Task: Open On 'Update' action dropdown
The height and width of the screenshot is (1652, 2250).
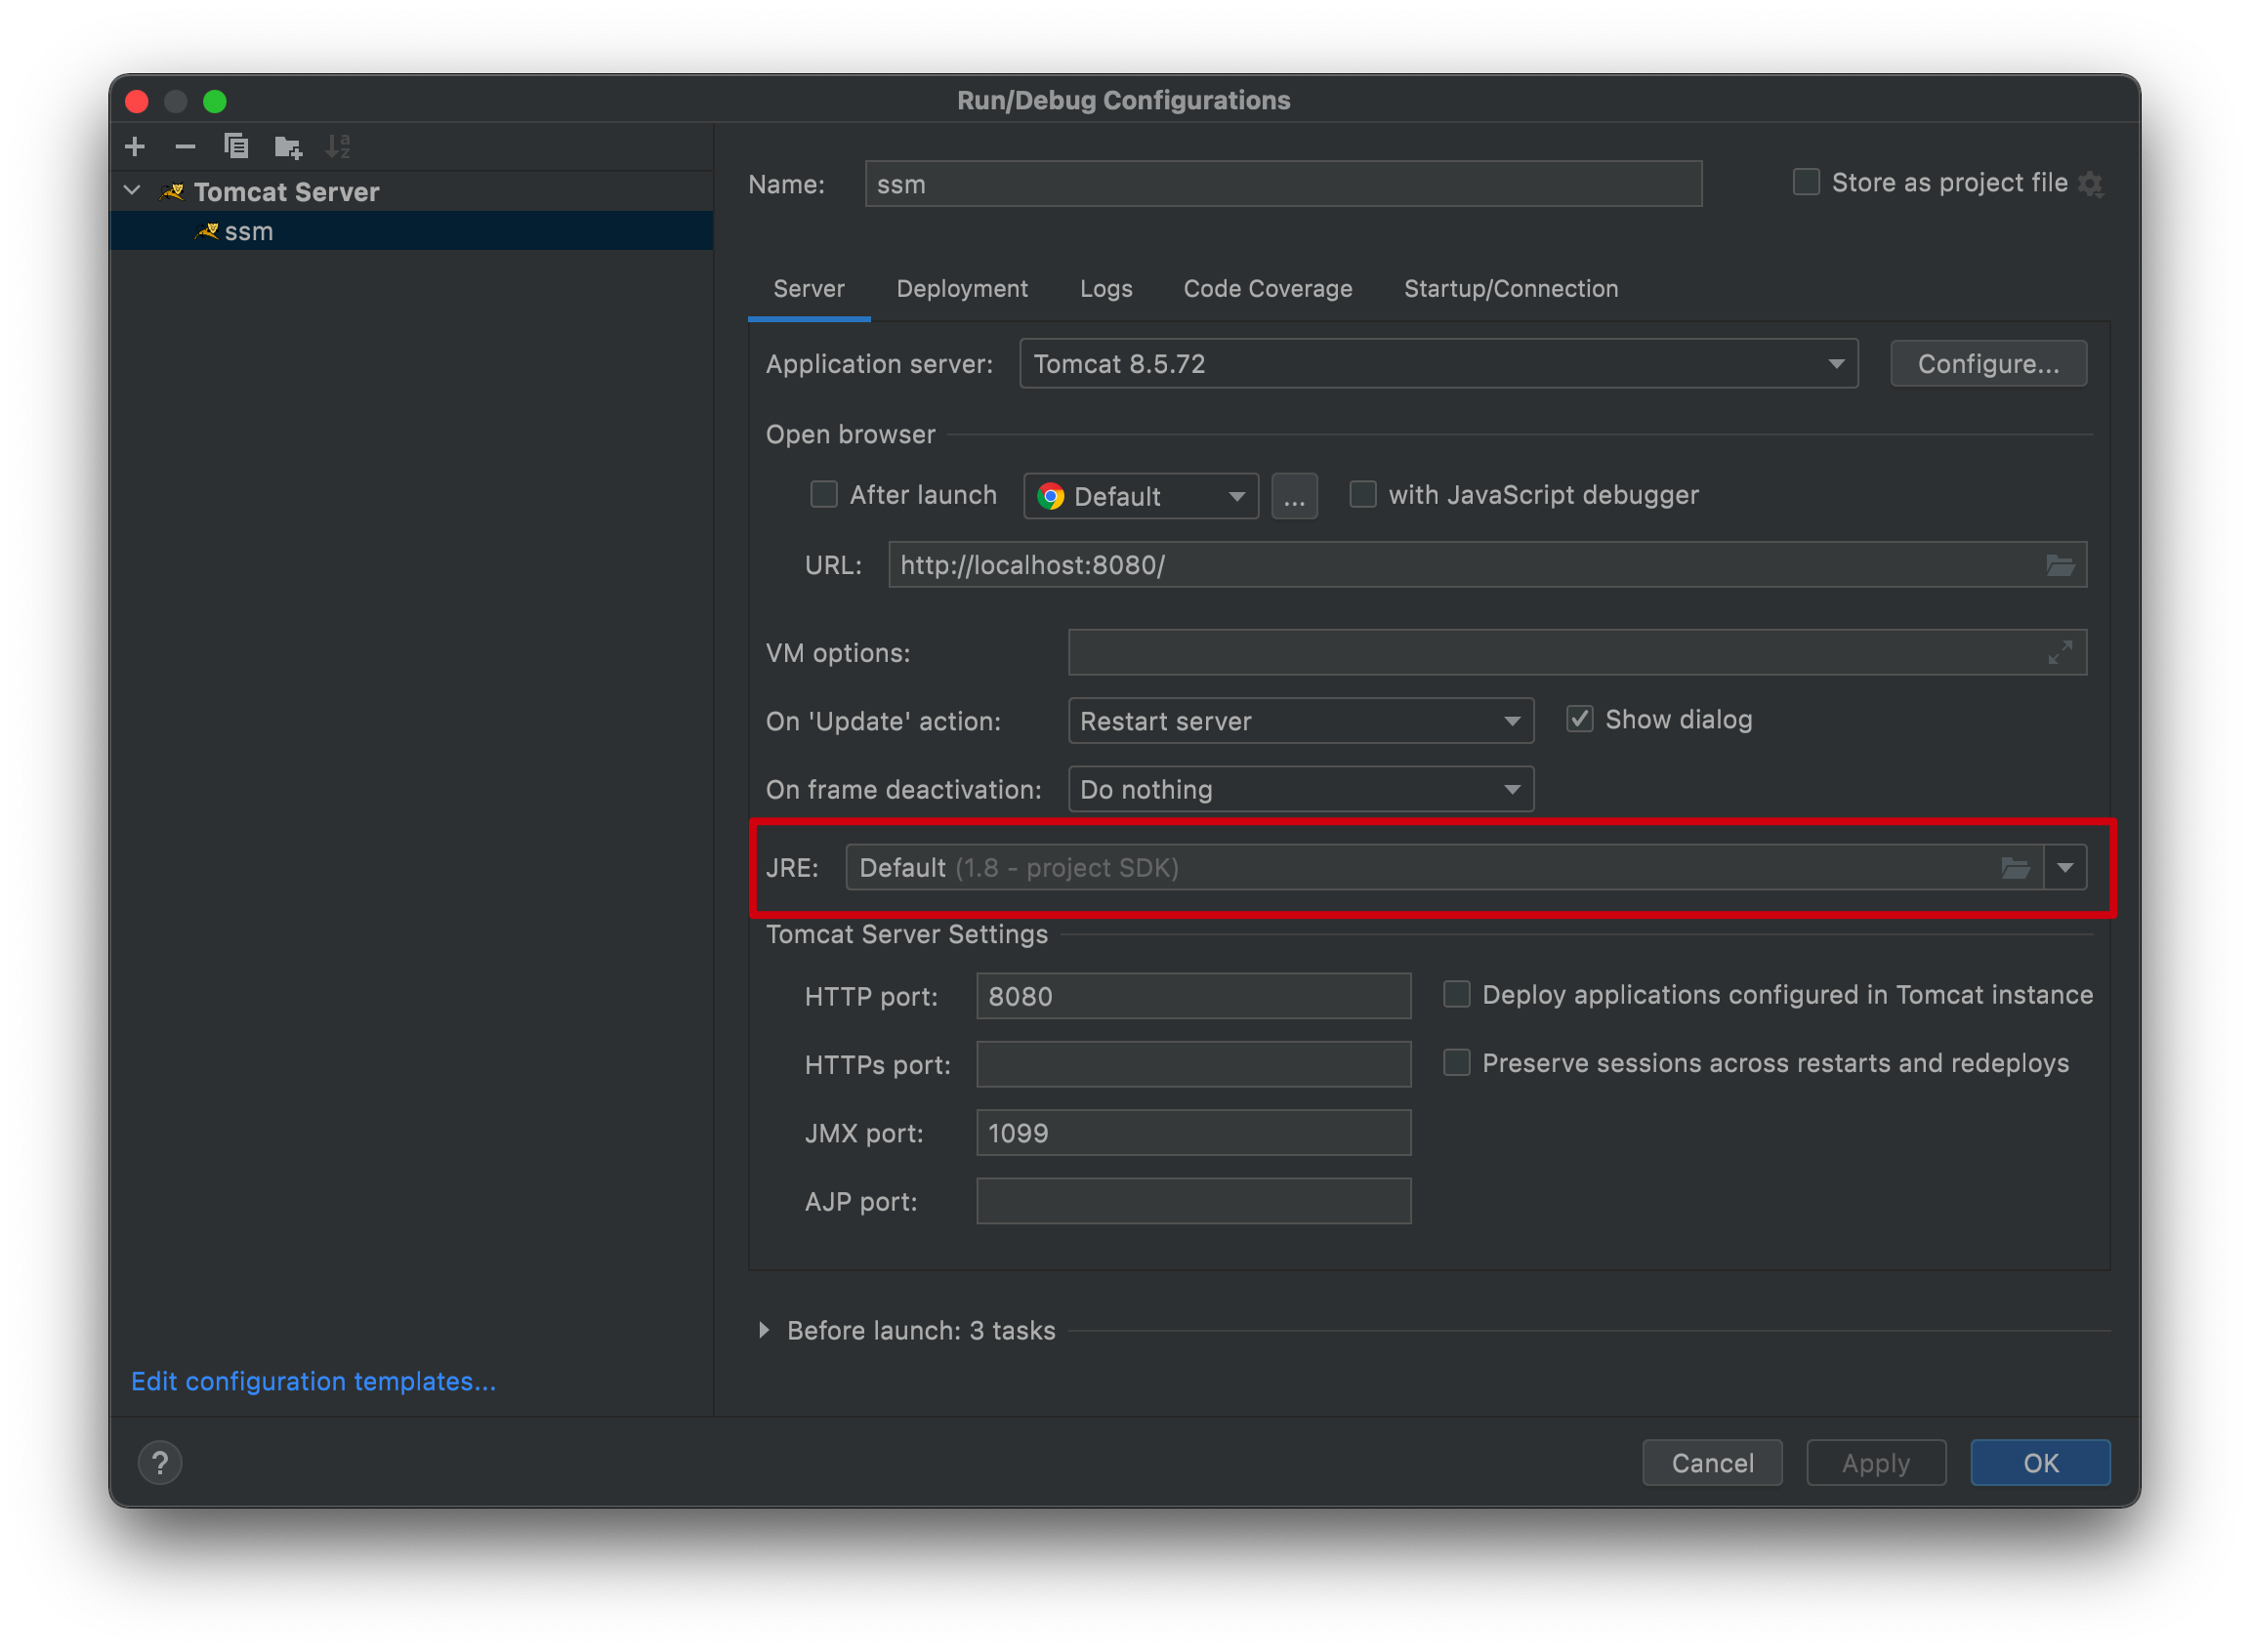Action: coord(1300,721)
